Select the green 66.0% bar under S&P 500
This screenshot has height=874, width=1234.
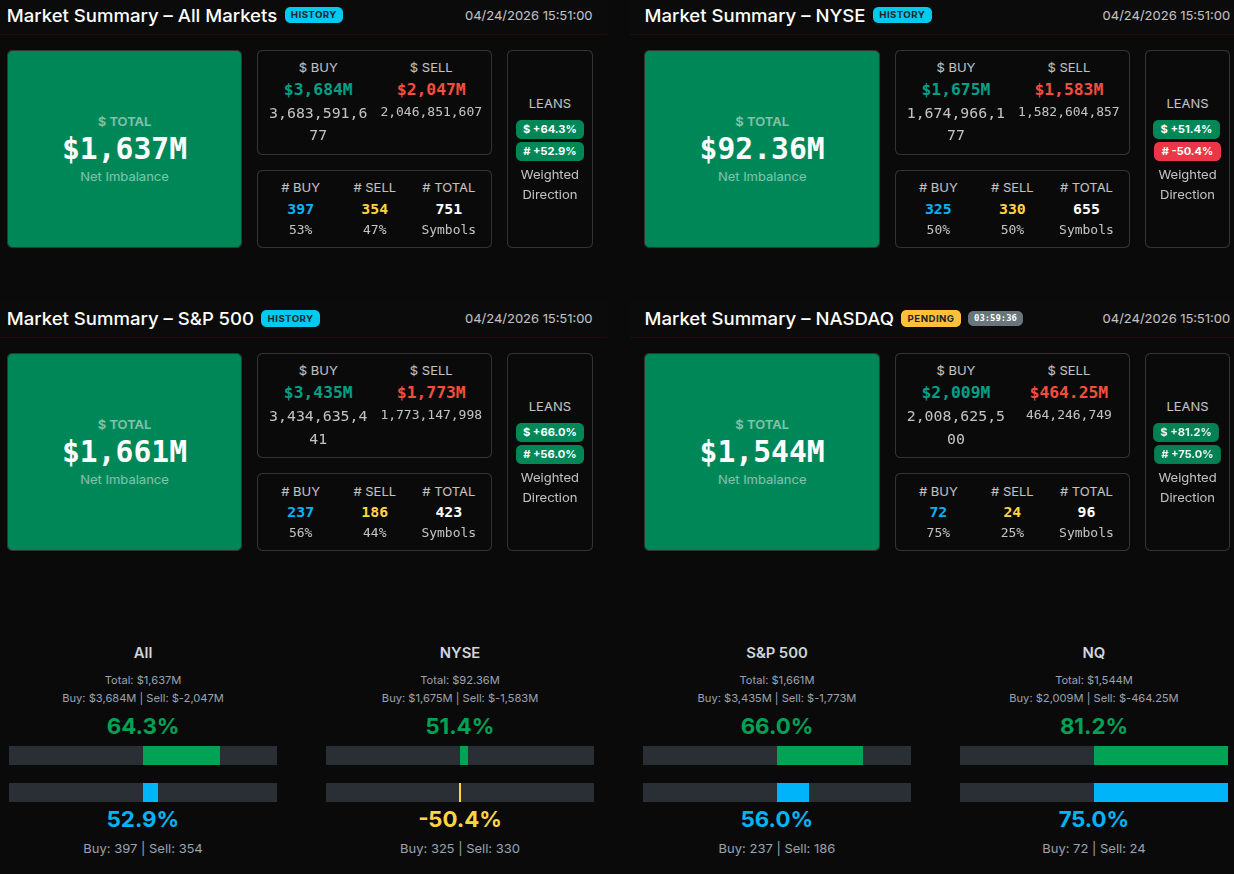819,755
